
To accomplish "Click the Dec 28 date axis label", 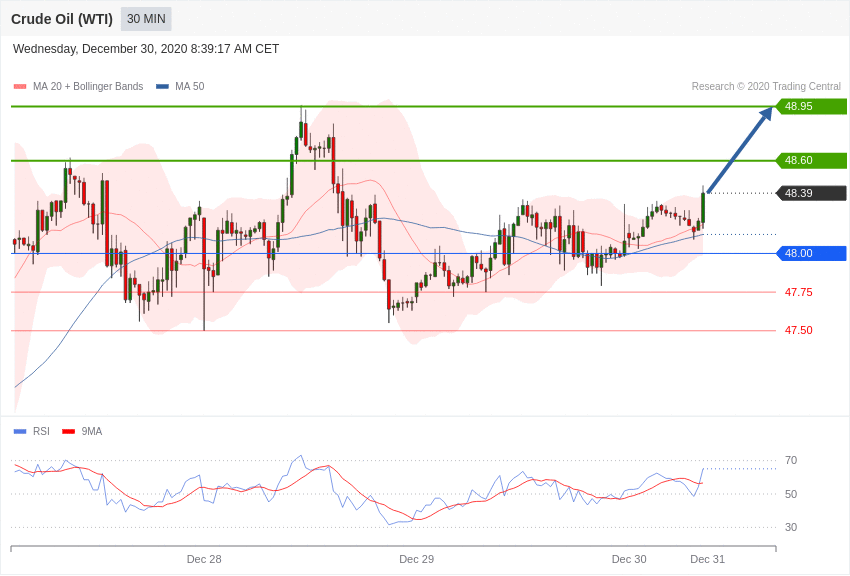I will point(204,559).
